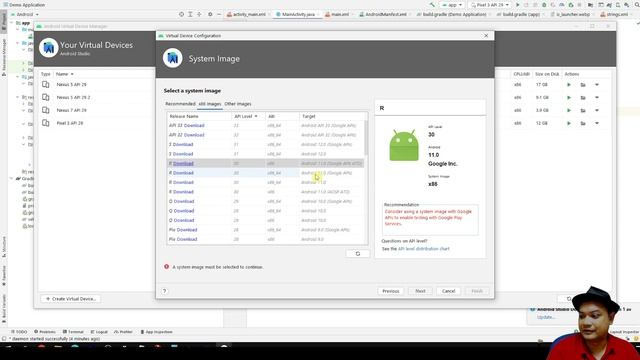Open the Logcat tool window
This screenshot has height=360, width=640.
(99, 332)
